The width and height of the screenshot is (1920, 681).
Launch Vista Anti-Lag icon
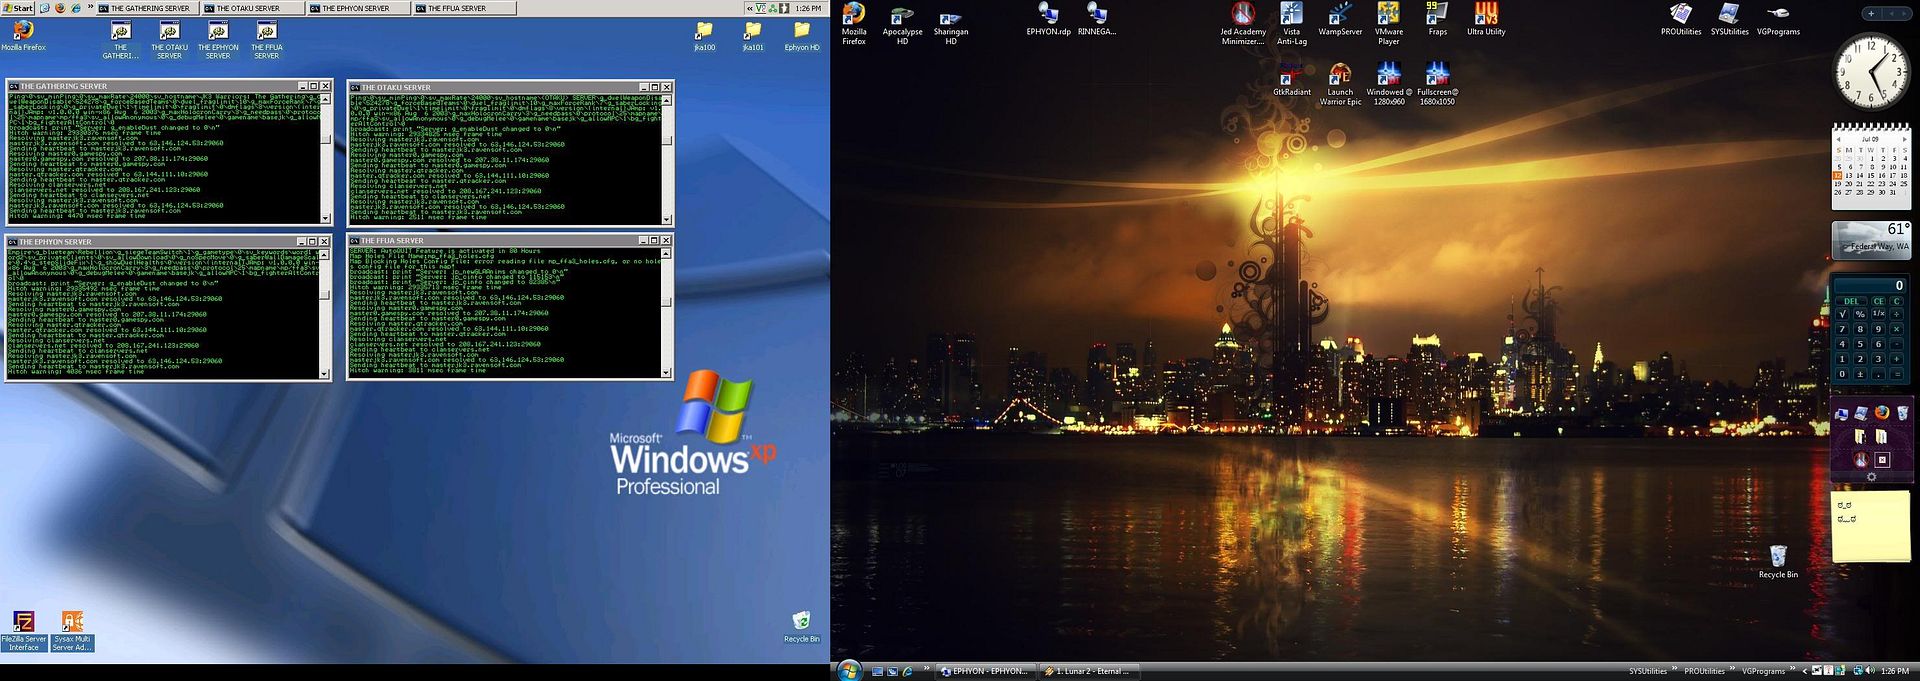click(1291, 24)
